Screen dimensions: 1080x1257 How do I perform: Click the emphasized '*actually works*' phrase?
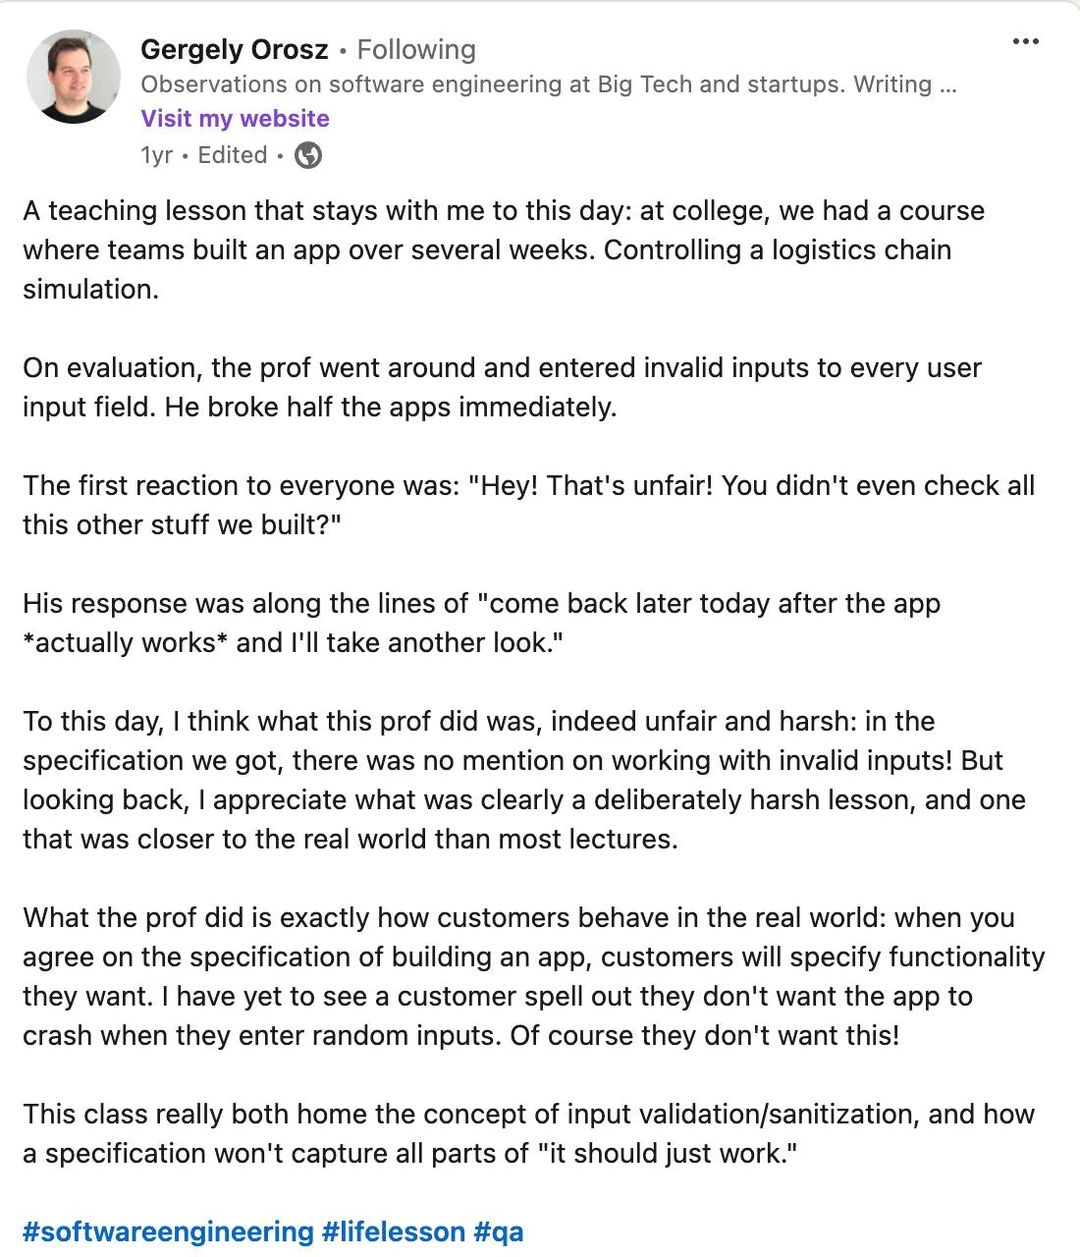point(125,642)
